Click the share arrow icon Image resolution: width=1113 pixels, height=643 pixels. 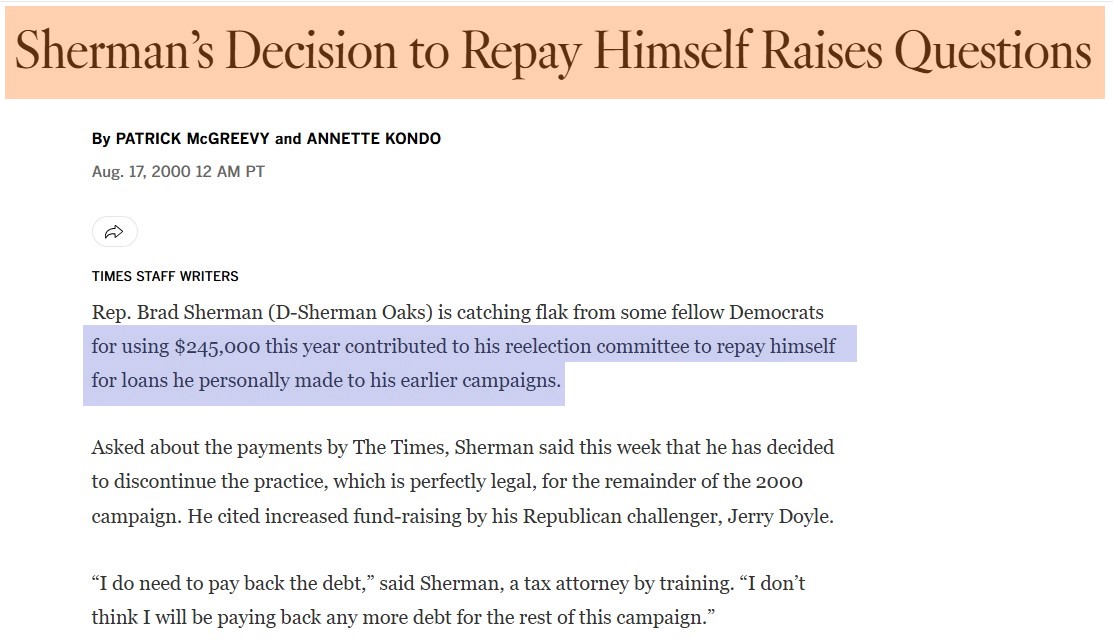coord(114,231)
